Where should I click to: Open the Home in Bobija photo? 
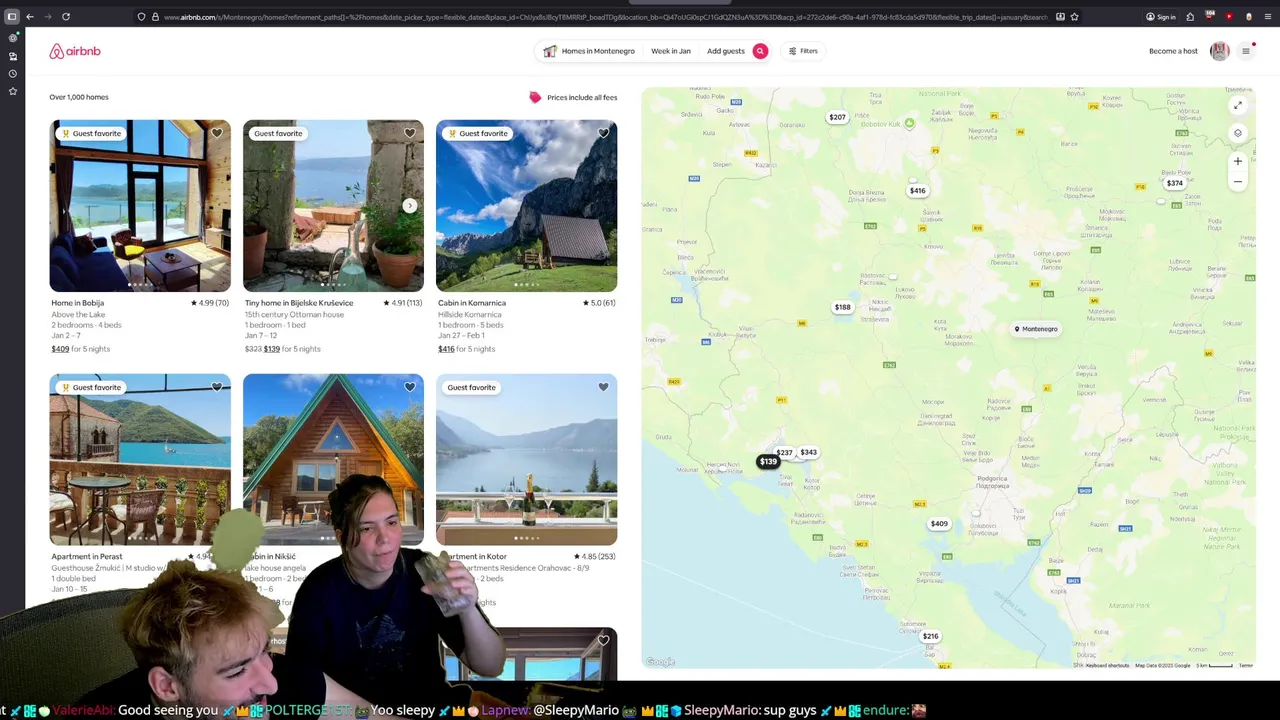[140, 206]
